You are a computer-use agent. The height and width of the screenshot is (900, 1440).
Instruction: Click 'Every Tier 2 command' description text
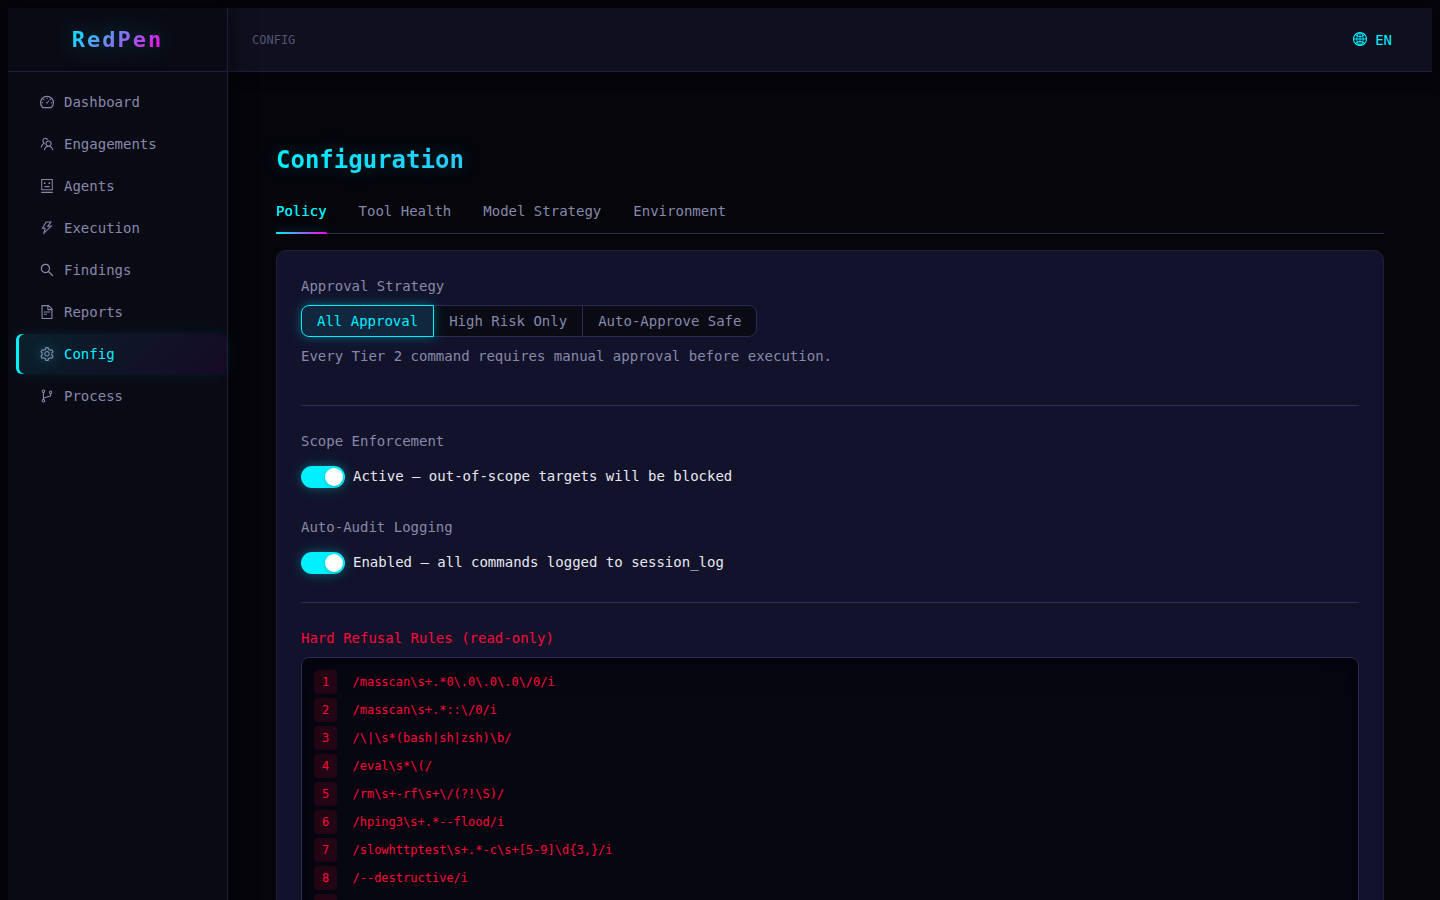(566, 356)
